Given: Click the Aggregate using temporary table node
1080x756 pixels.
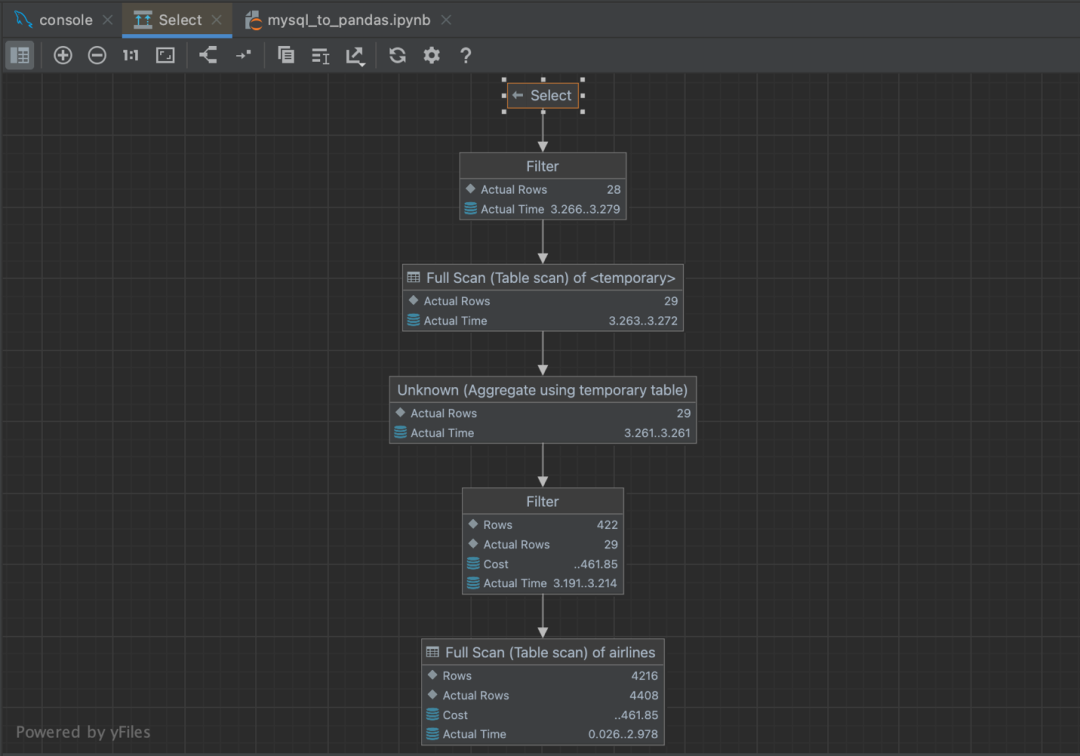Looking at the screenshot, I should 543,410.
